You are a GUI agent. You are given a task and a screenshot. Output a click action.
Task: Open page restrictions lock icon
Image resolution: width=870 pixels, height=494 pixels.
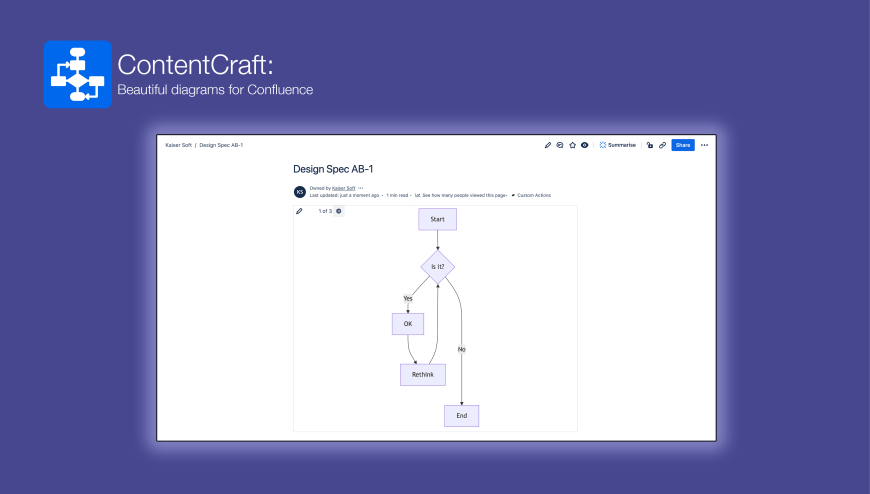[650, 145]
